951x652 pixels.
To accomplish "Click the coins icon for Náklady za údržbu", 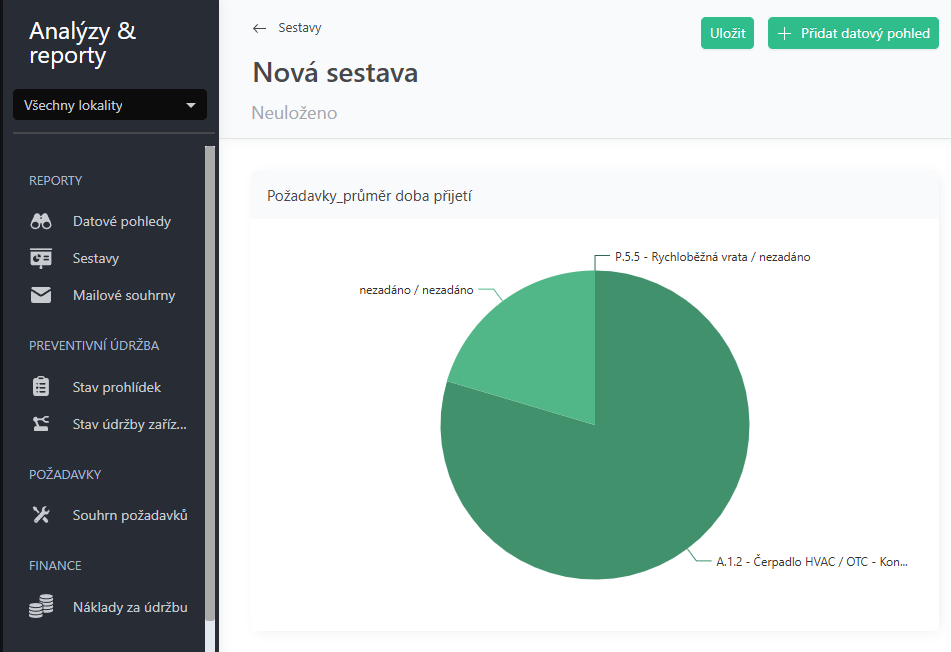I will [41, 606].
